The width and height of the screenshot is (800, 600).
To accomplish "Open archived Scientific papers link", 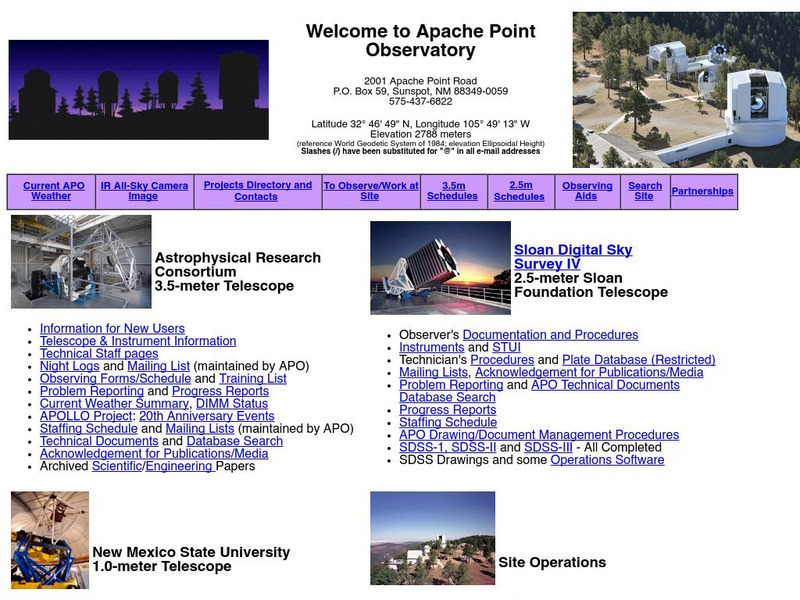I will [117, 466].
